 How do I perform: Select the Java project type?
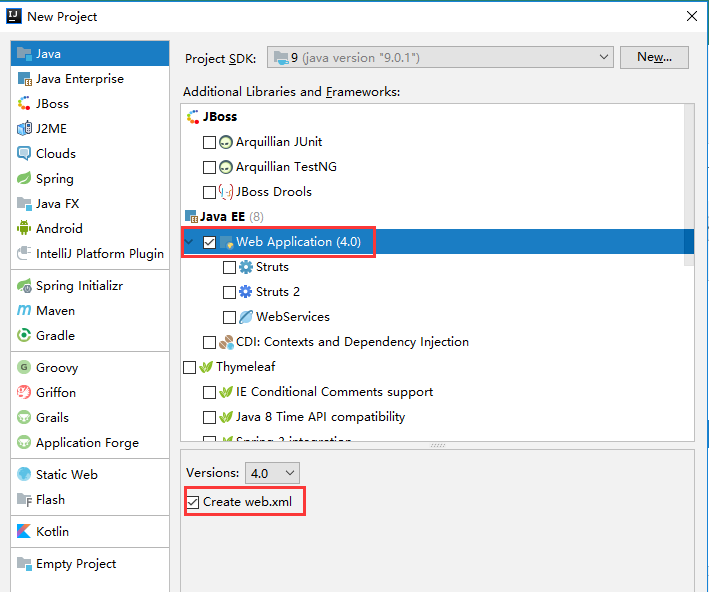coord(90,53)
